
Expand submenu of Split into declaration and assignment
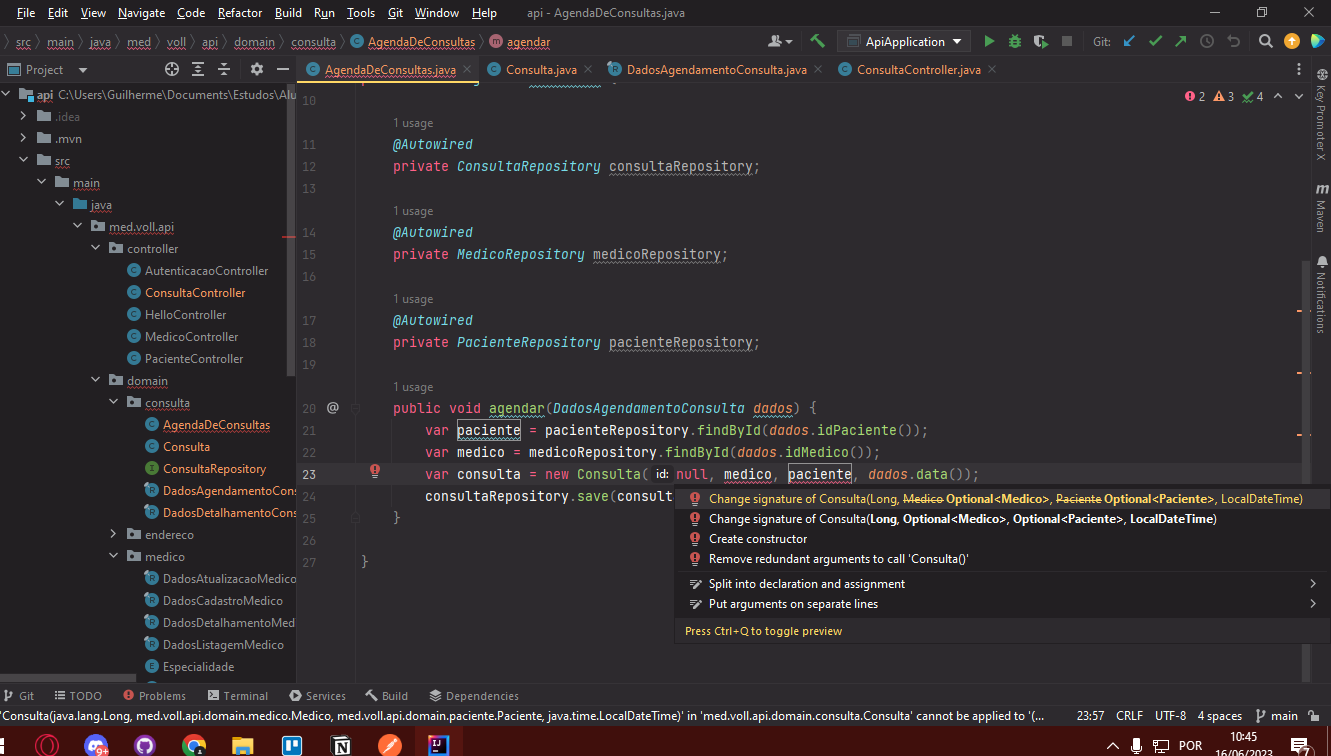tap(1313, 584)
